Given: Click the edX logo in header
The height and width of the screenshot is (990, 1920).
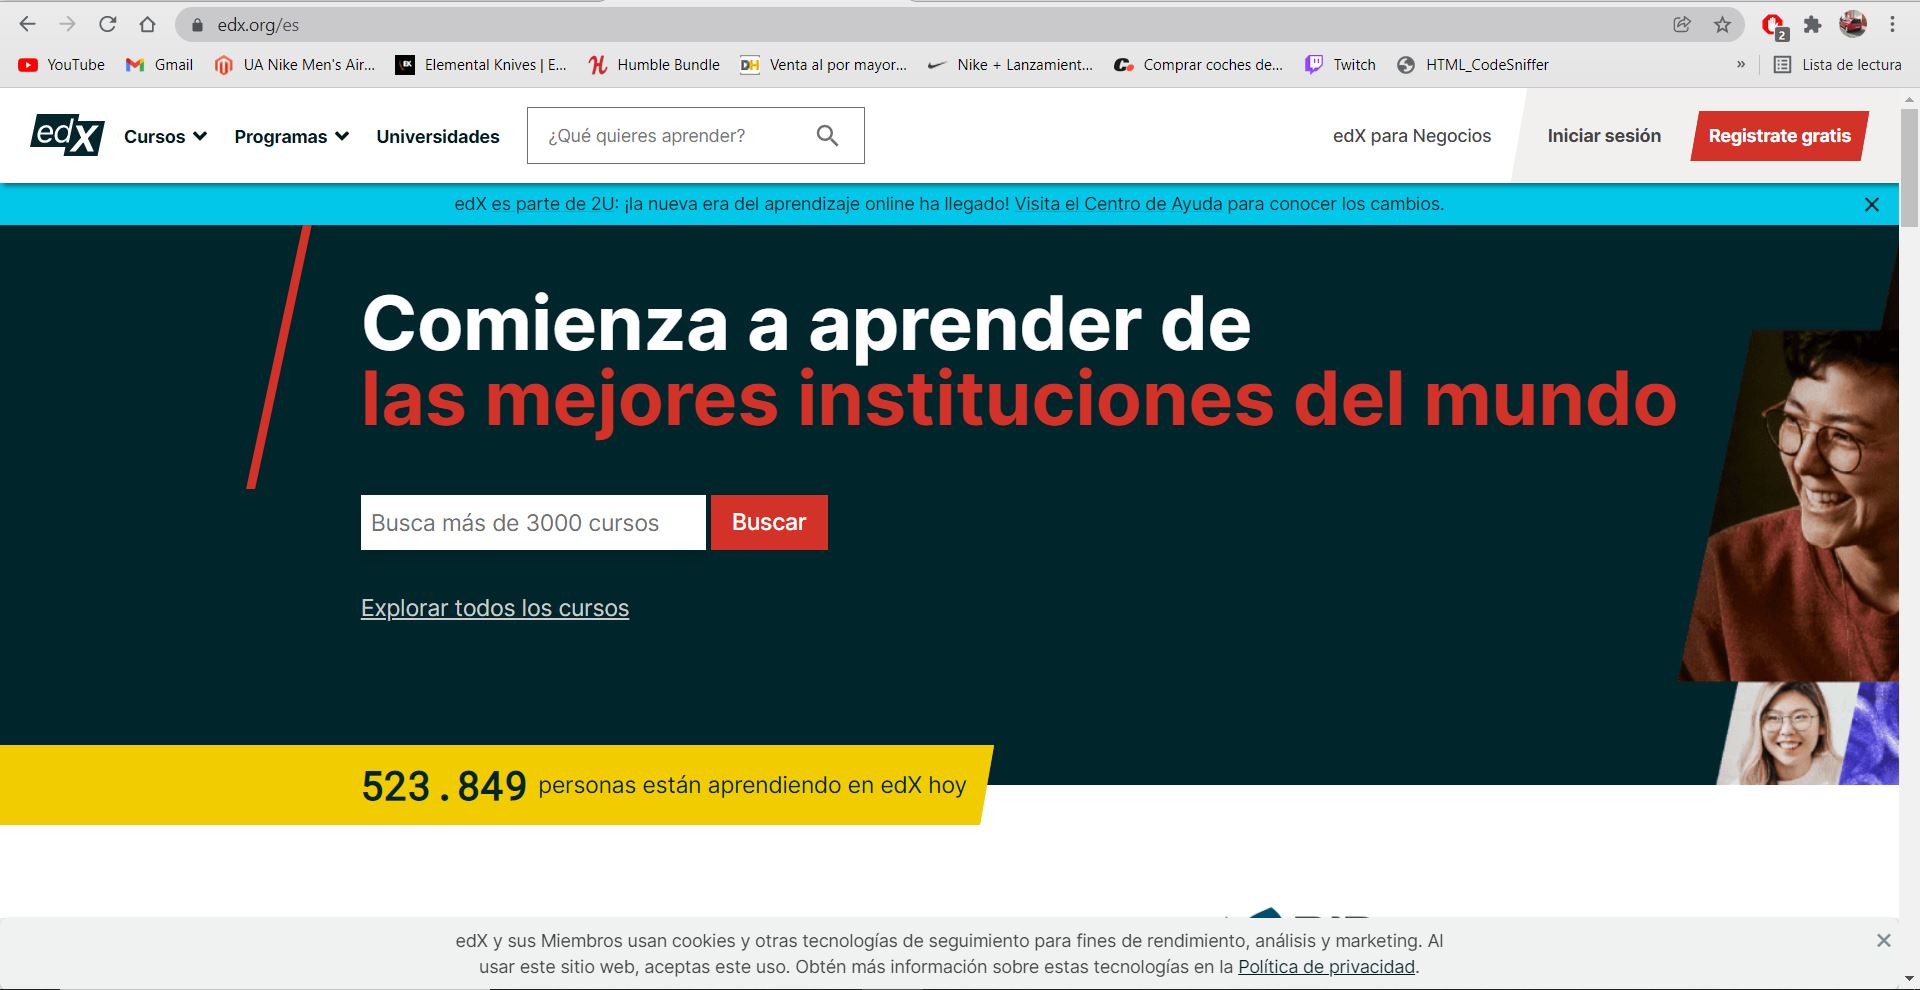Looking at the screenshot, I should [67, 135].
